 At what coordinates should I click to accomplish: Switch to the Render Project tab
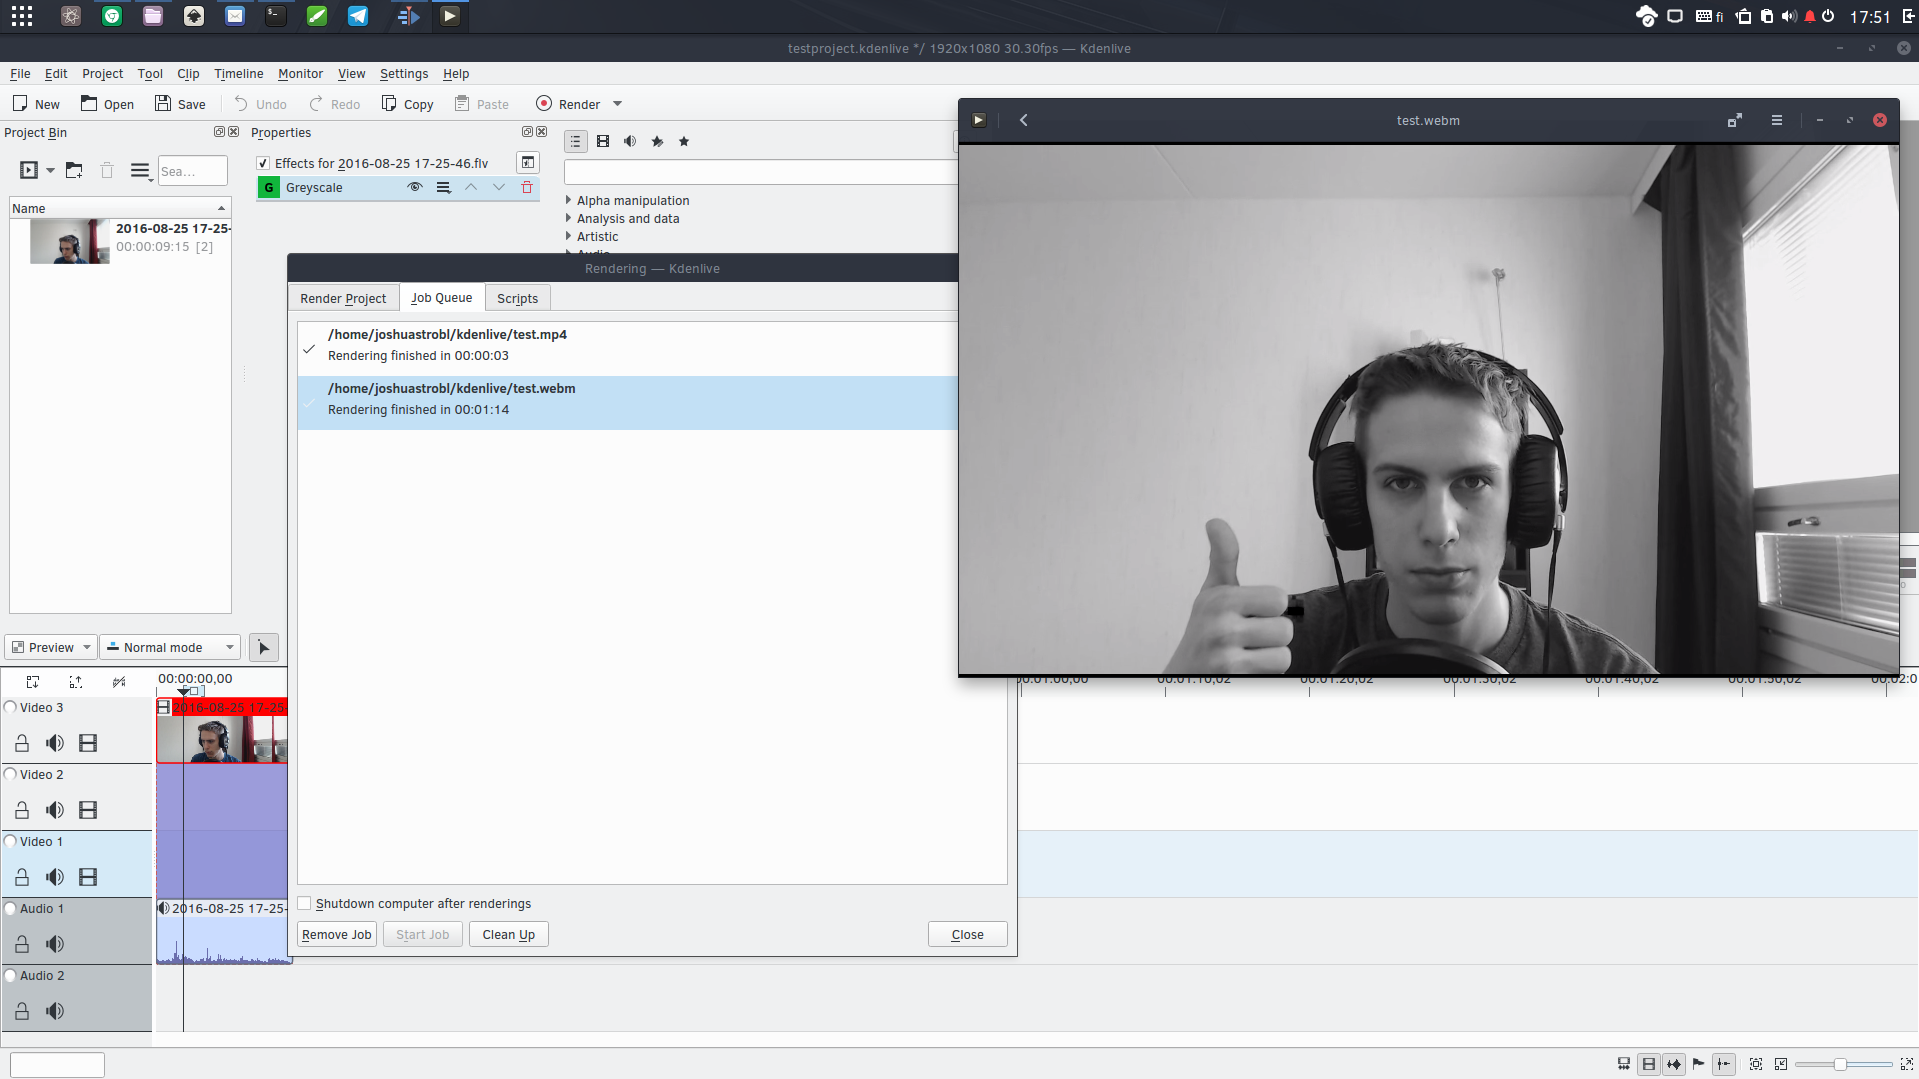coord(343,299)
